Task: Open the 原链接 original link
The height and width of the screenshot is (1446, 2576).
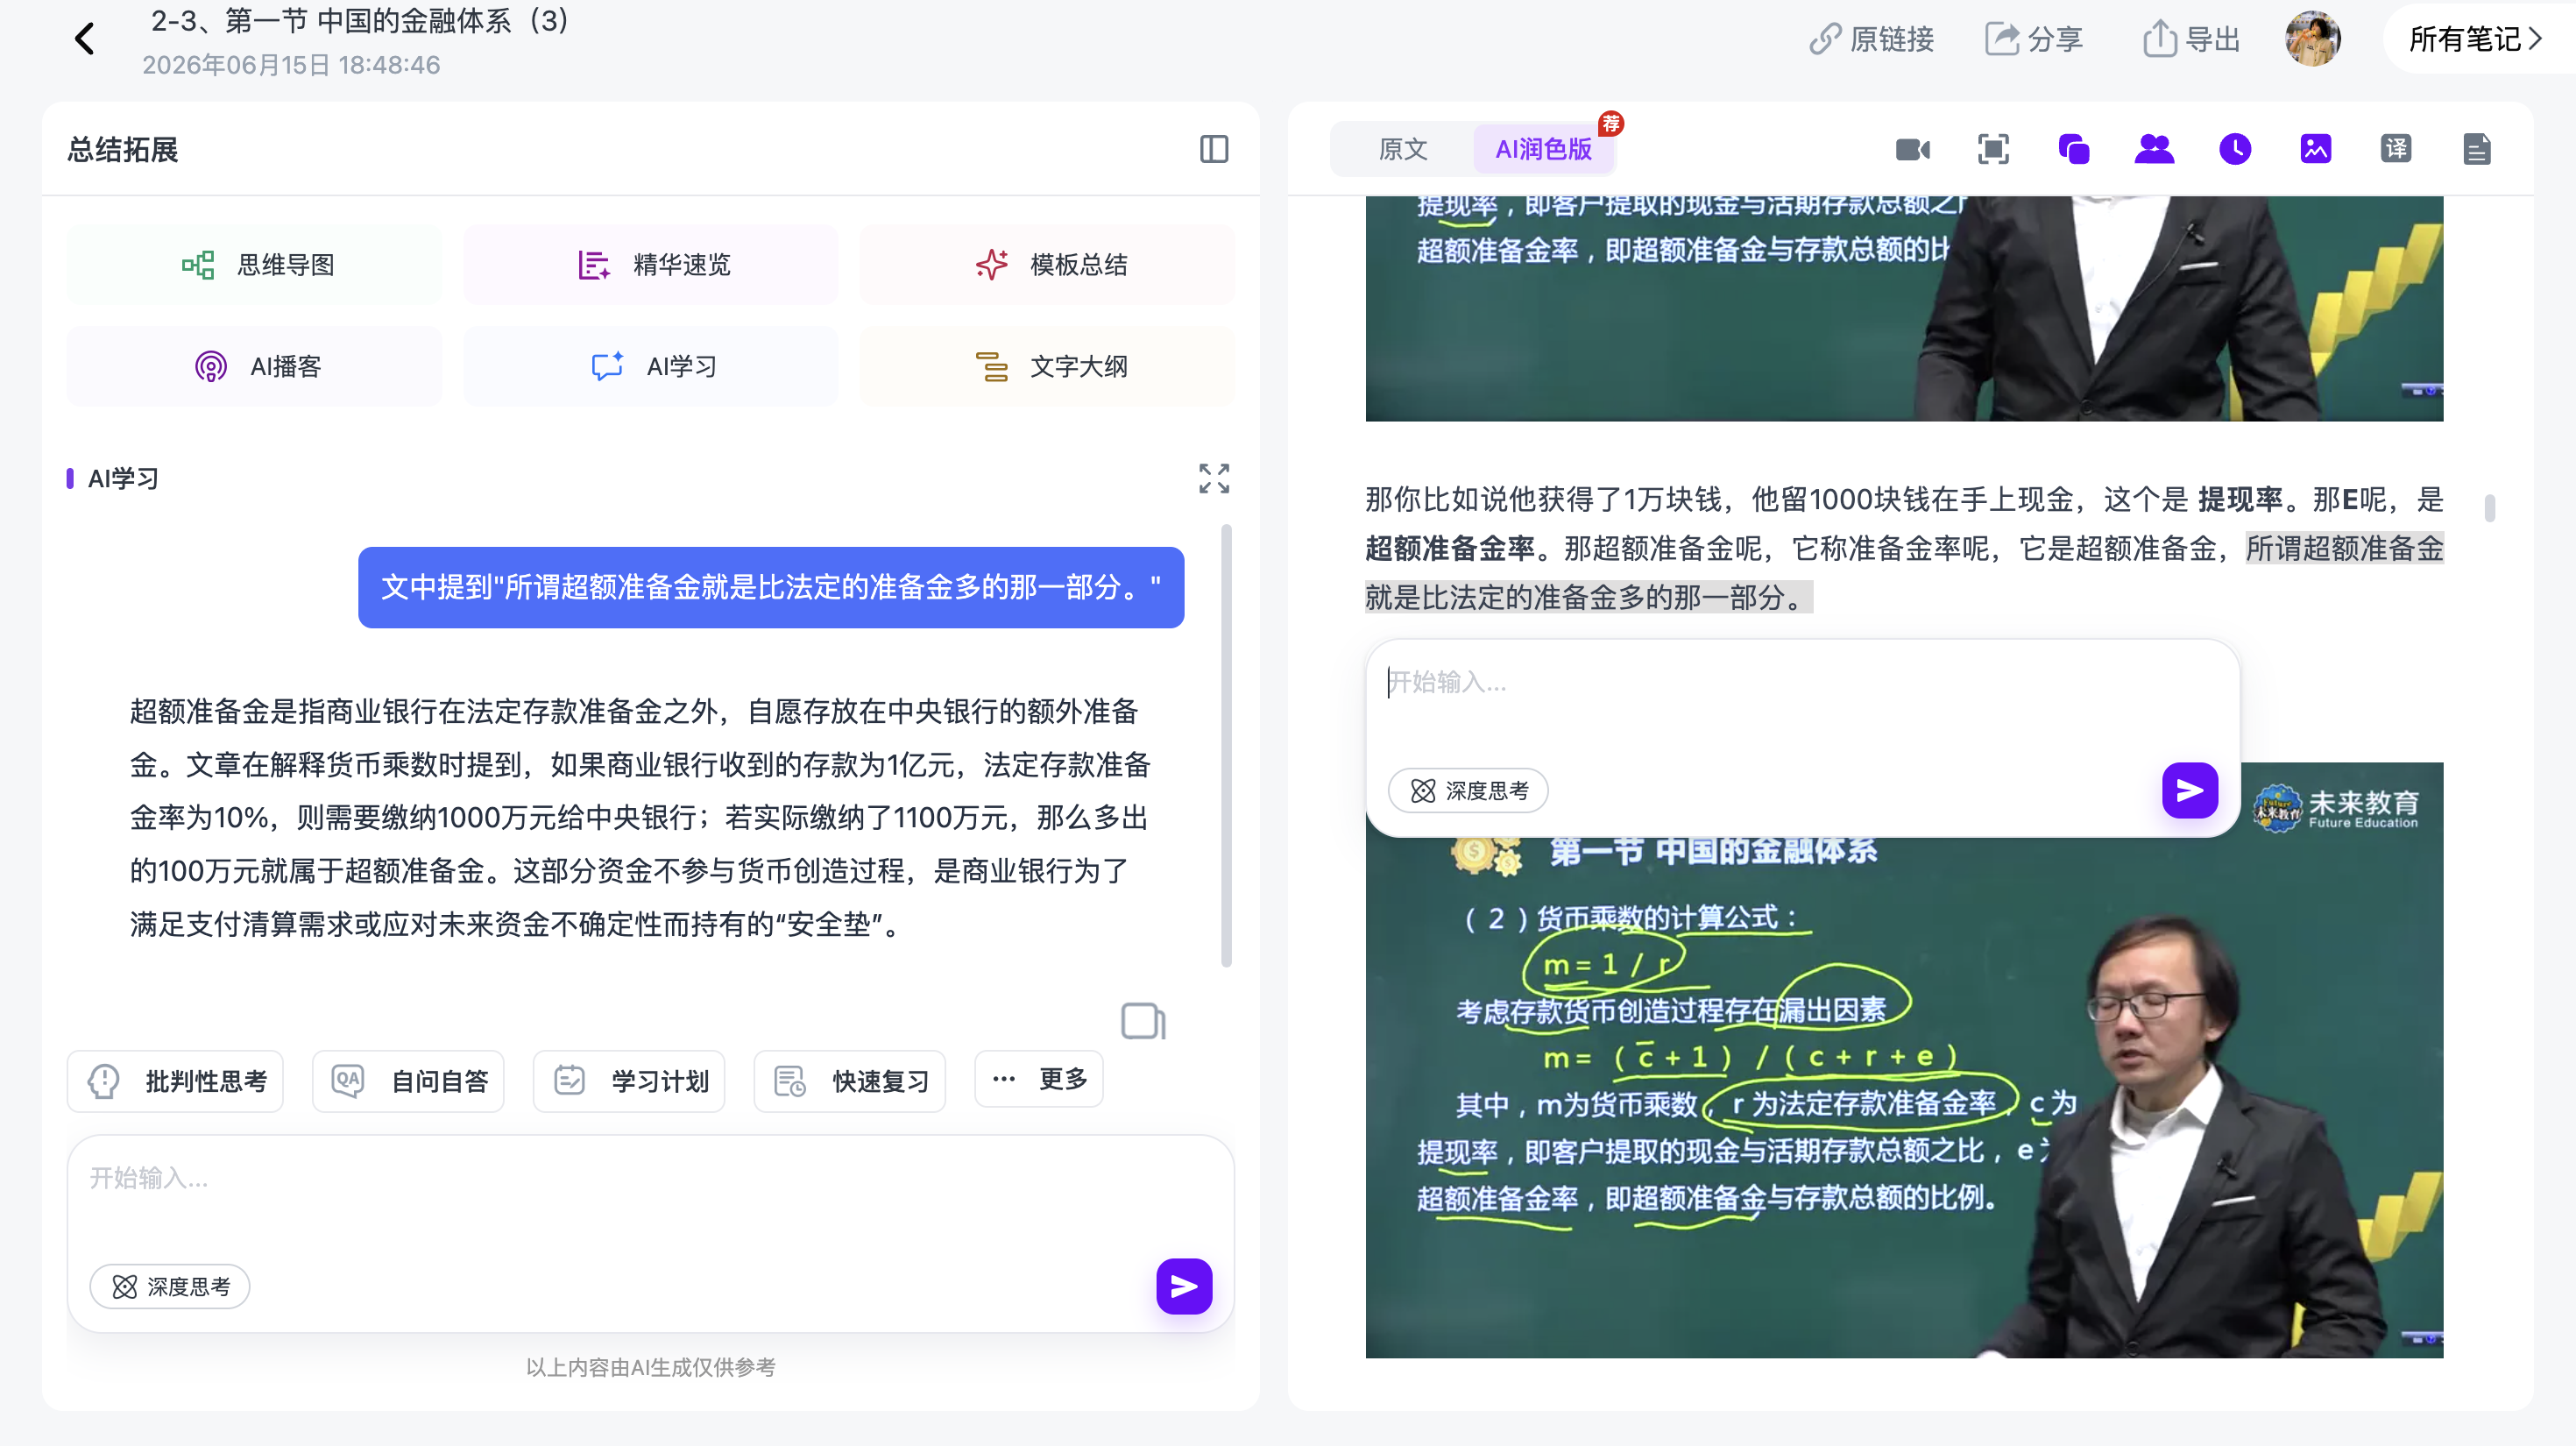Action: [1871, 39]
